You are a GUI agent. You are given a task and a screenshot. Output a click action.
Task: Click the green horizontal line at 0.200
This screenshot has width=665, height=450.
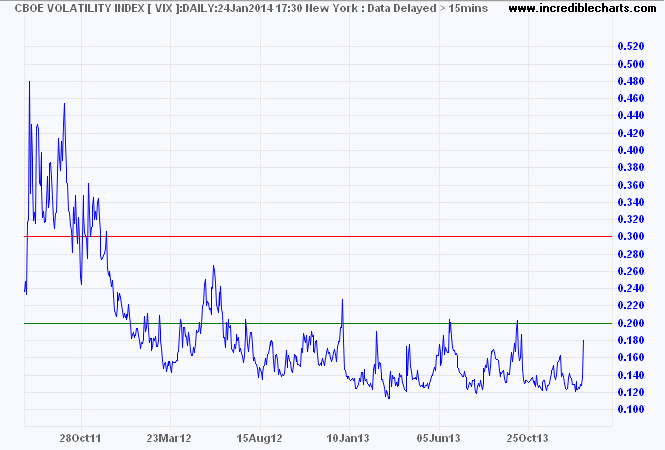[x=318, y=323]
